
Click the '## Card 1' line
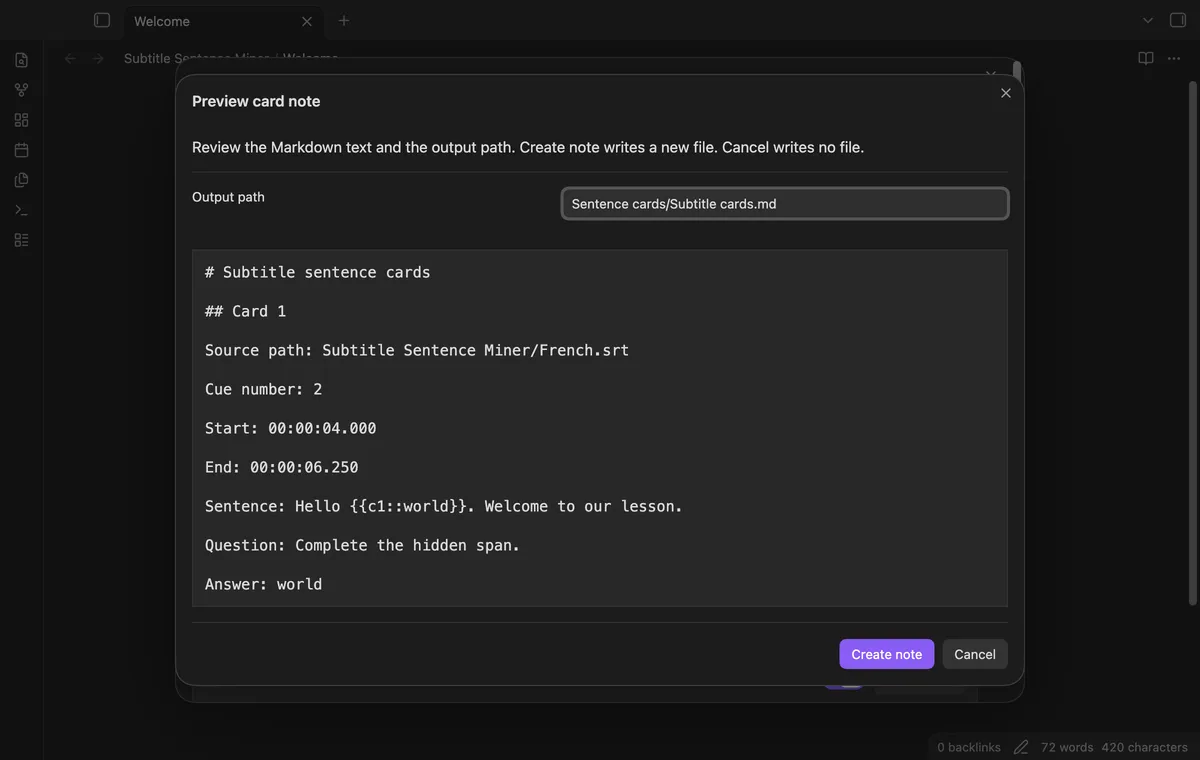coord(246,311)
